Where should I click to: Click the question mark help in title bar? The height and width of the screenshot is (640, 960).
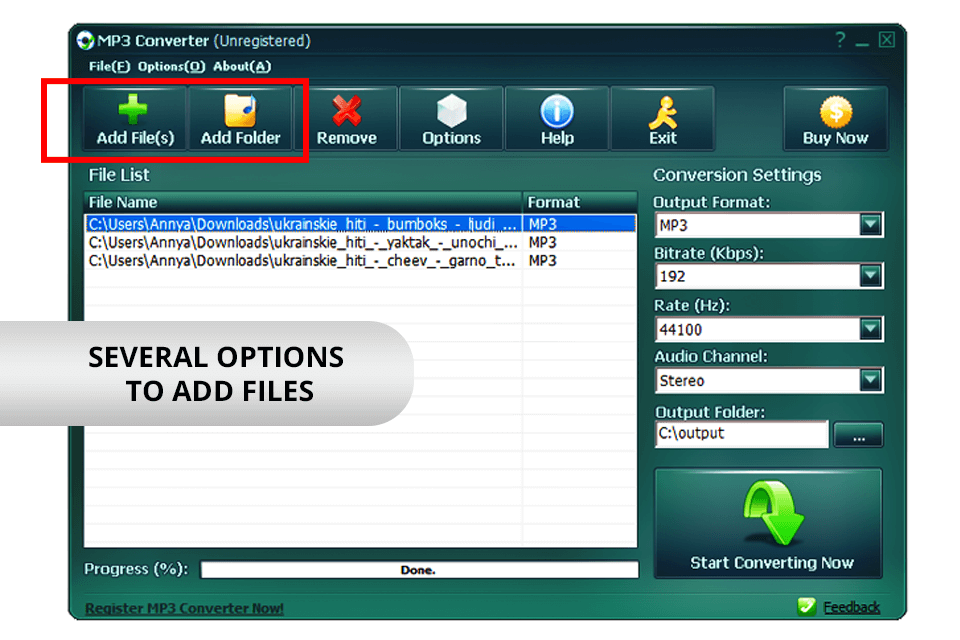coord(840,40)
